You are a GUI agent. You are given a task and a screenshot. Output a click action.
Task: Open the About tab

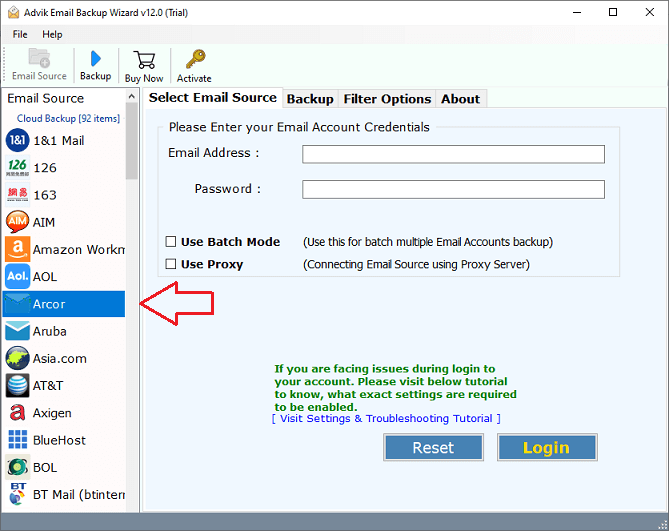460,99
